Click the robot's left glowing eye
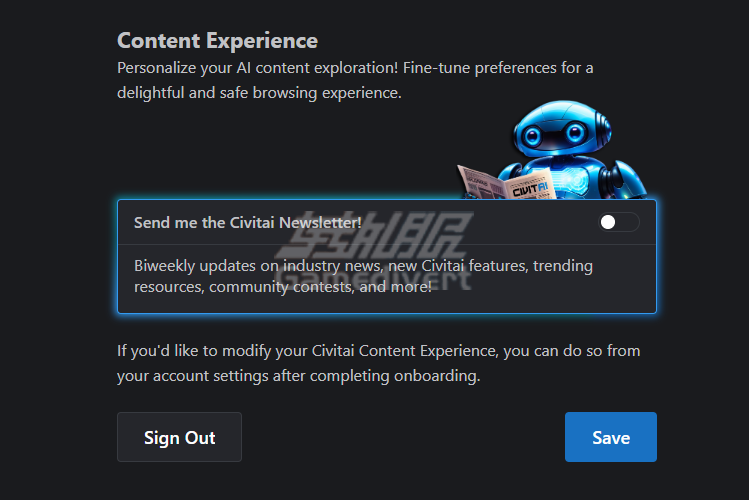Image resolution: width=749 pixels, height=500 pixels. click(533, 137)
